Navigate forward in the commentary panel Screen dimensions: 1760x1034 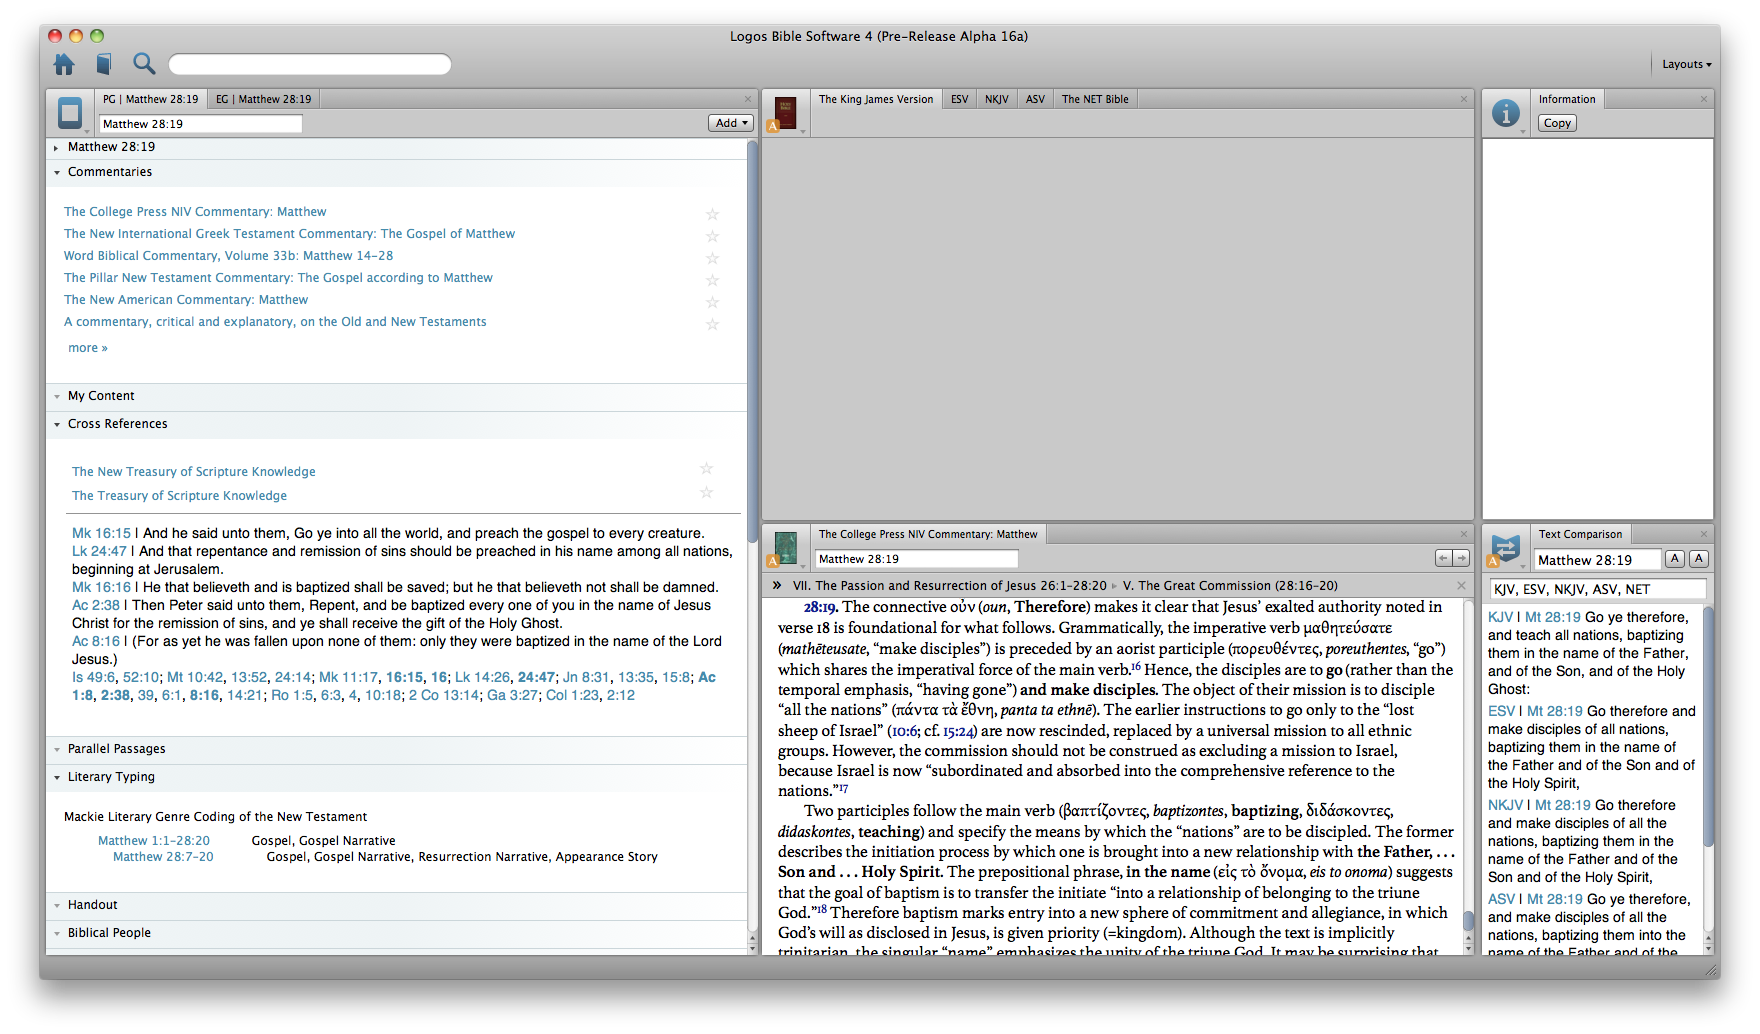1461,558
